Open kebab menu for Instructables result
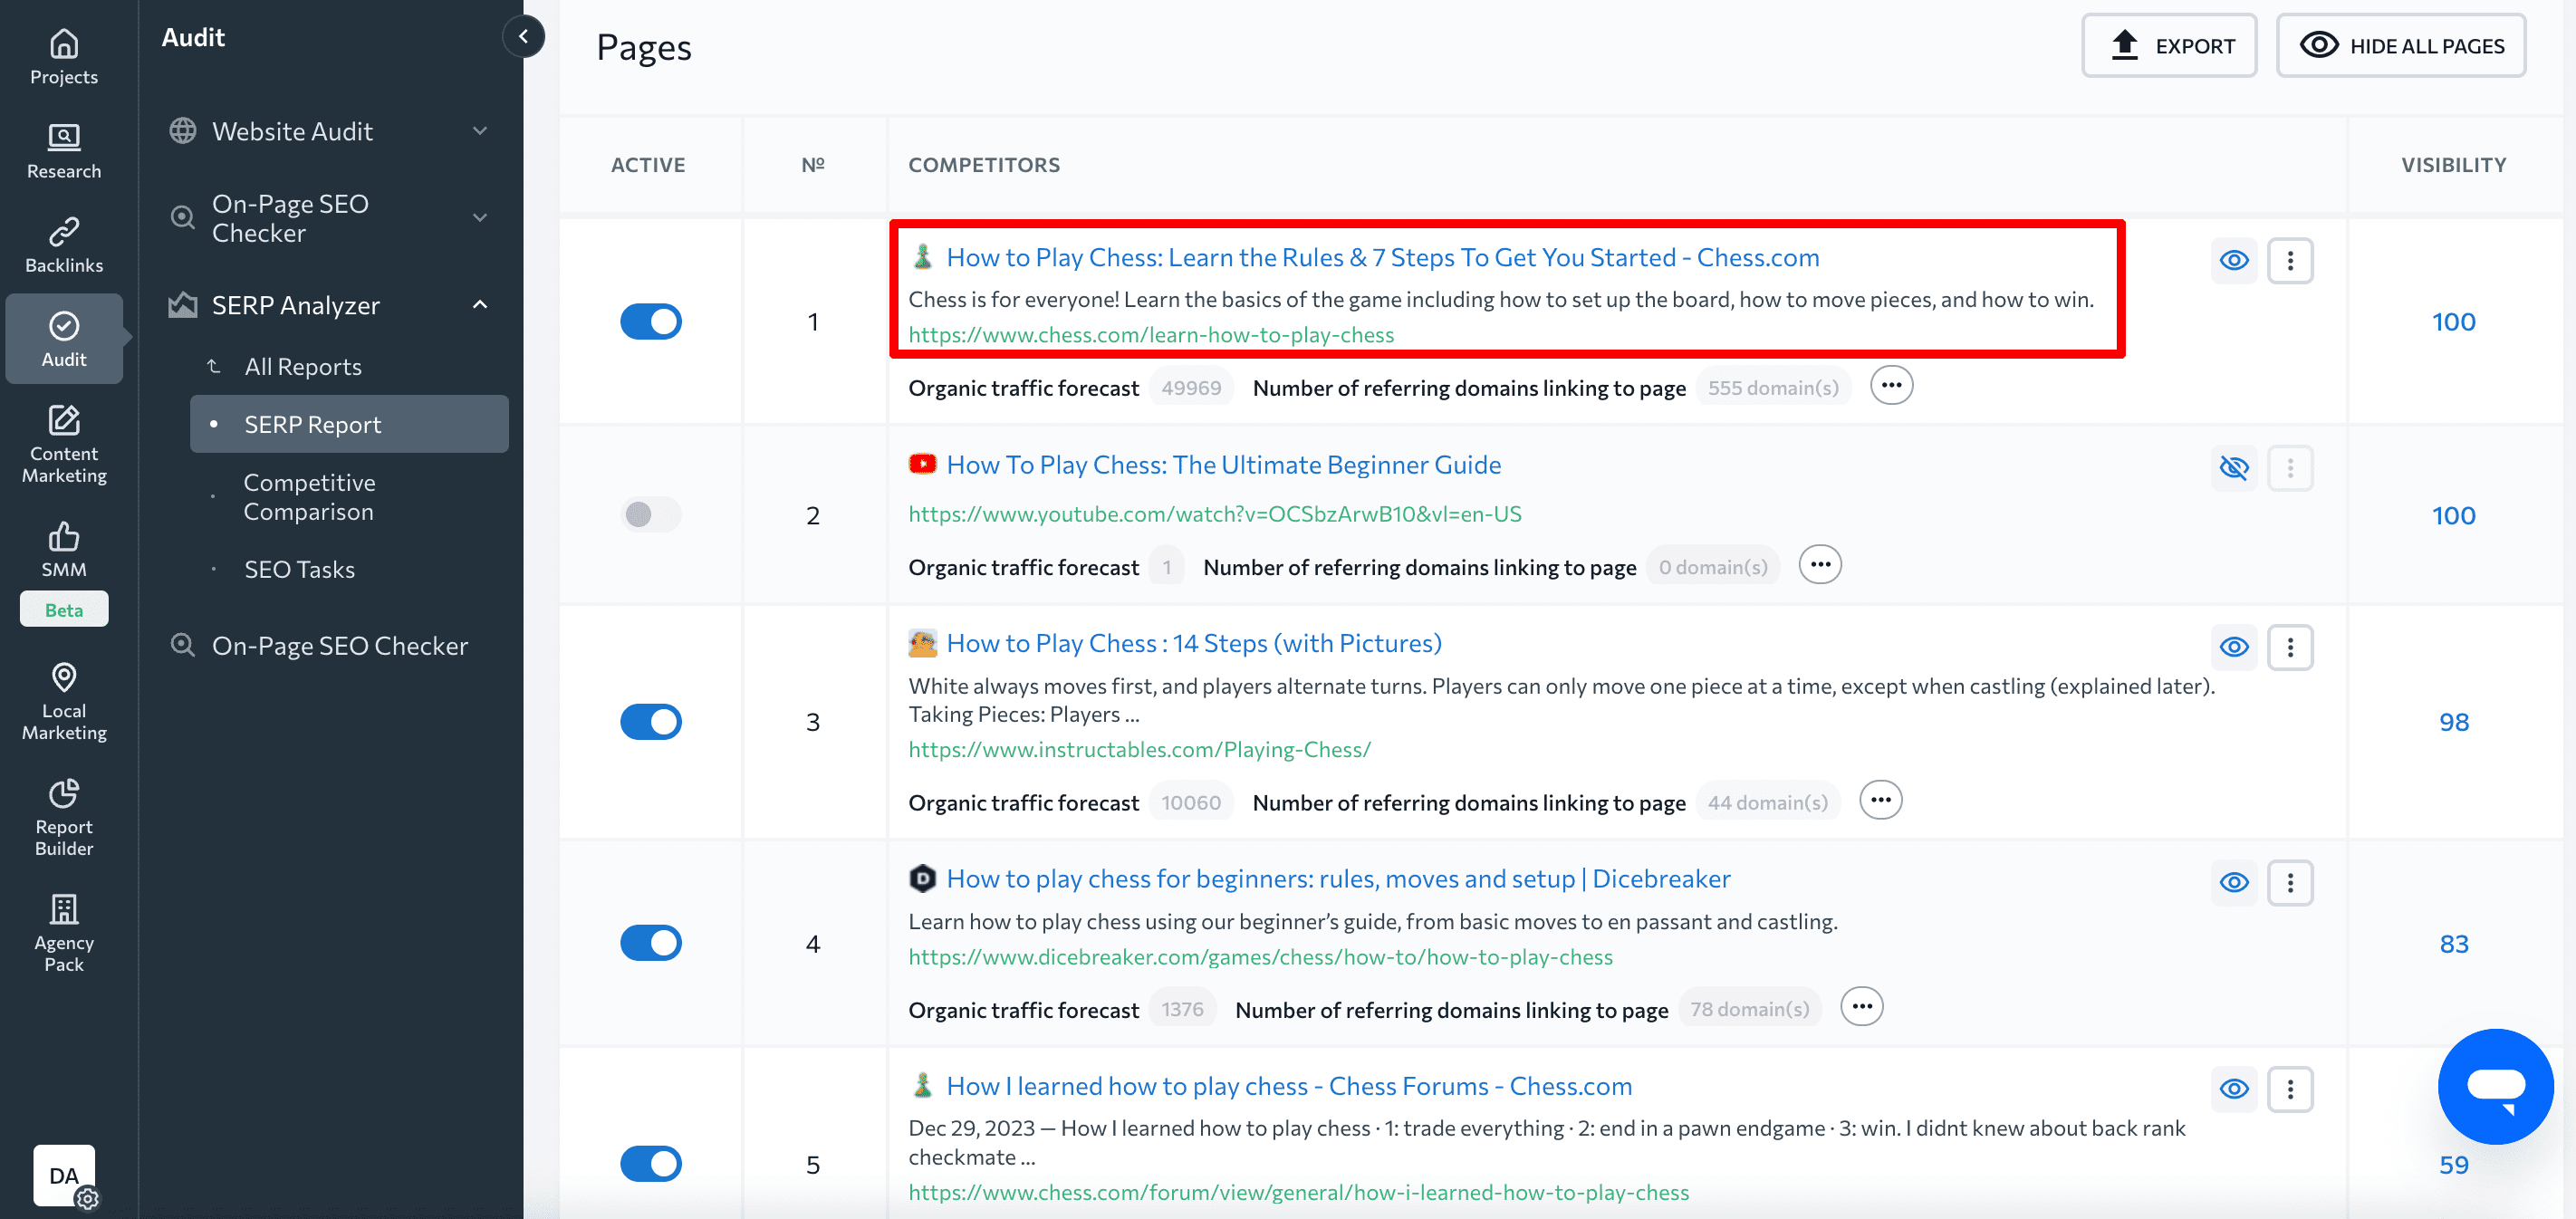The width and height of the screenshot is (2576, 1219). 2290,646
